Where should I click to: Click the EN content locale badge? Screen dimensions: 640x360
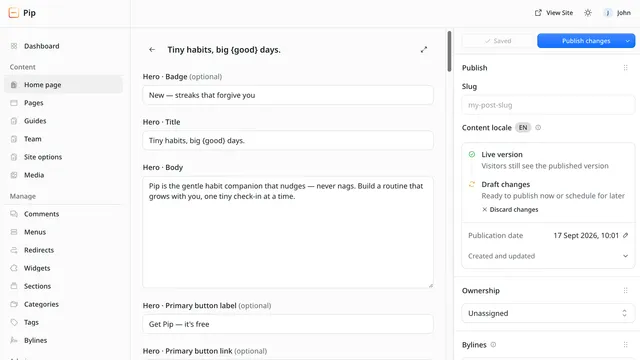[523, 127]
